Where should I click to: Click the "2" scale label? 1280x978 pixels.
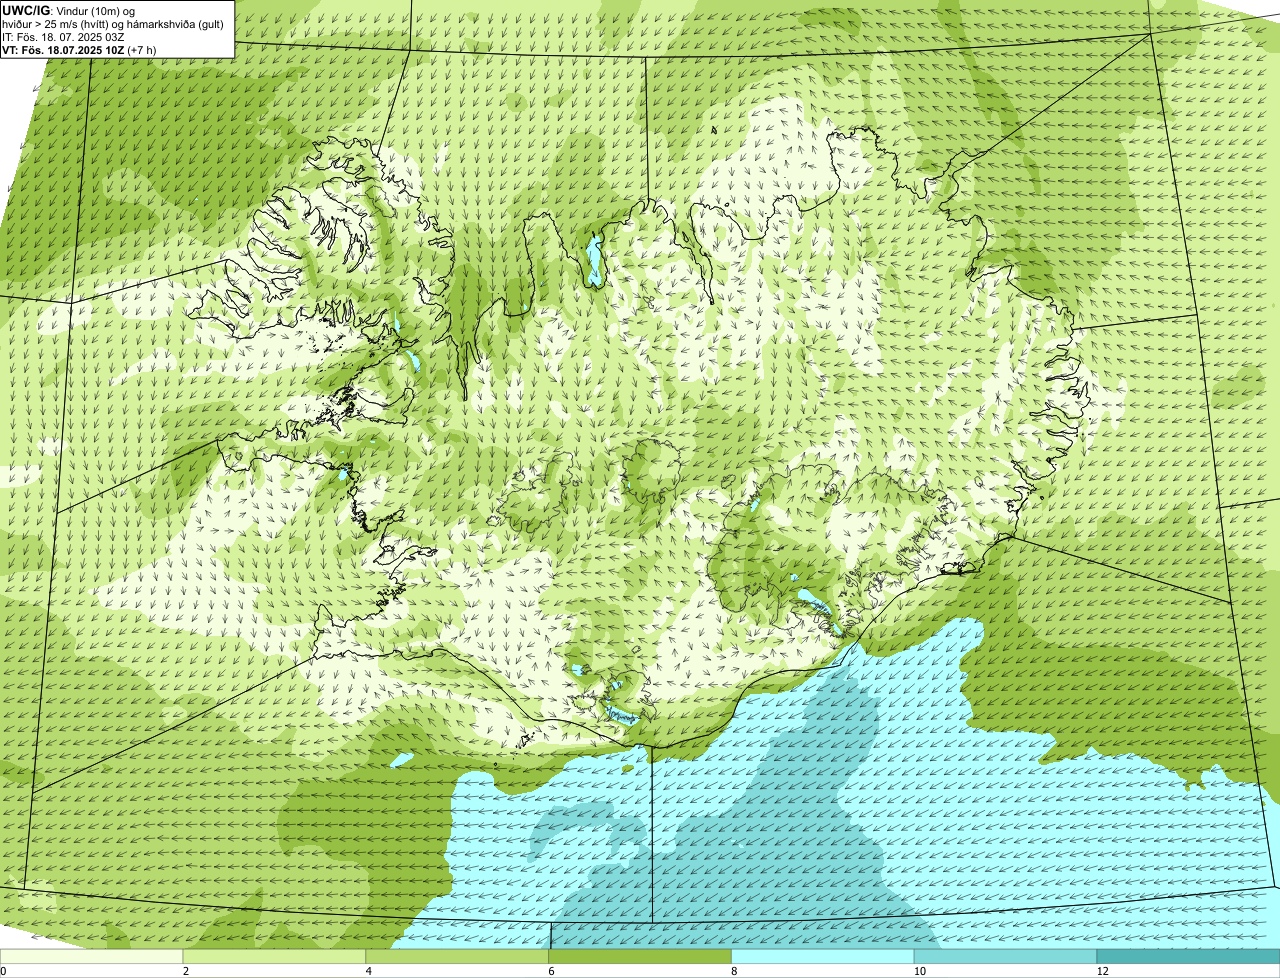click(185, 971)
